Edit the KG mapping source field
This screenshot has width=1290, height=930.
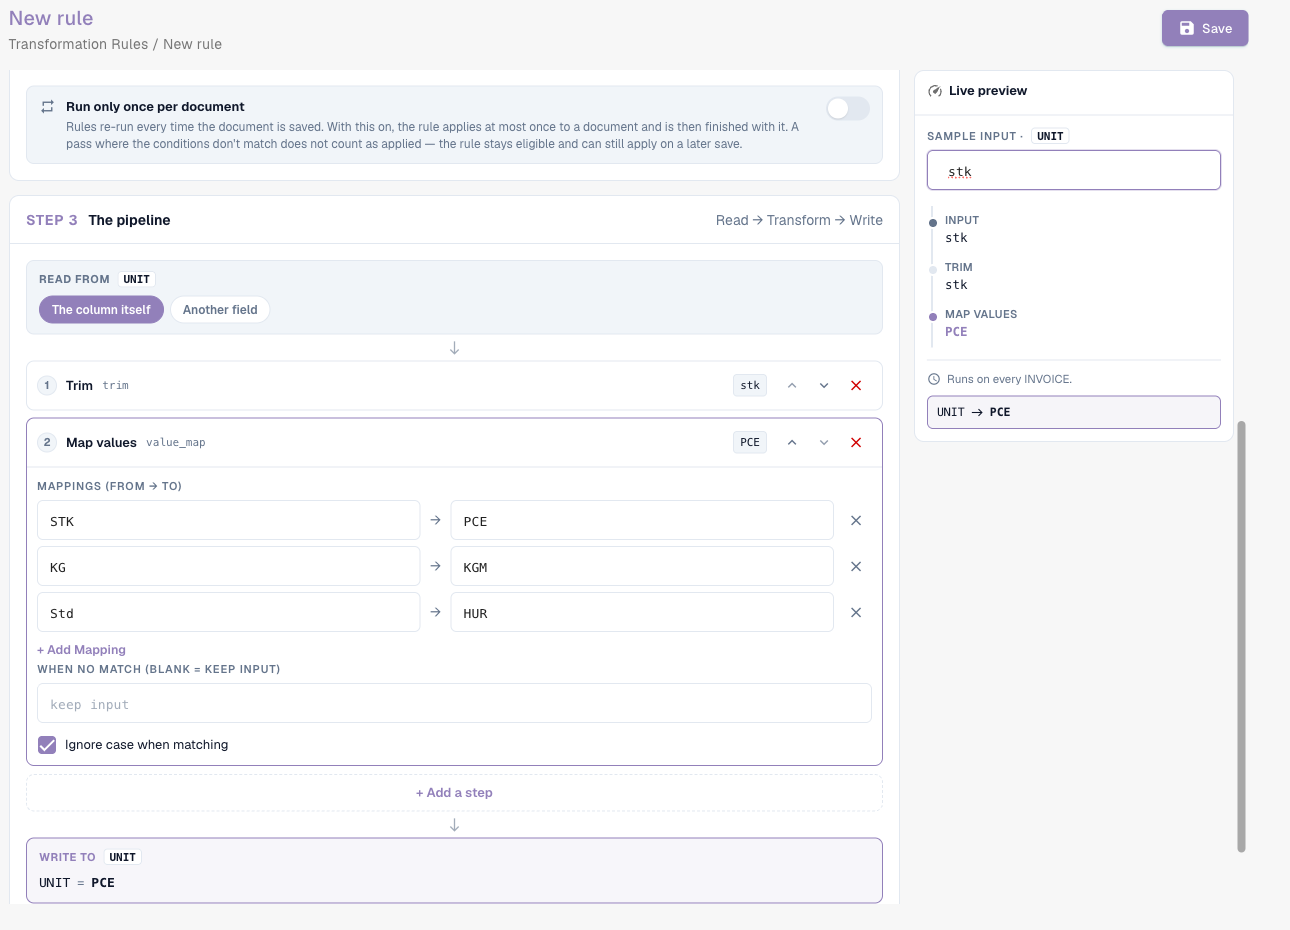pyautogui.click(x=228, y=567)
